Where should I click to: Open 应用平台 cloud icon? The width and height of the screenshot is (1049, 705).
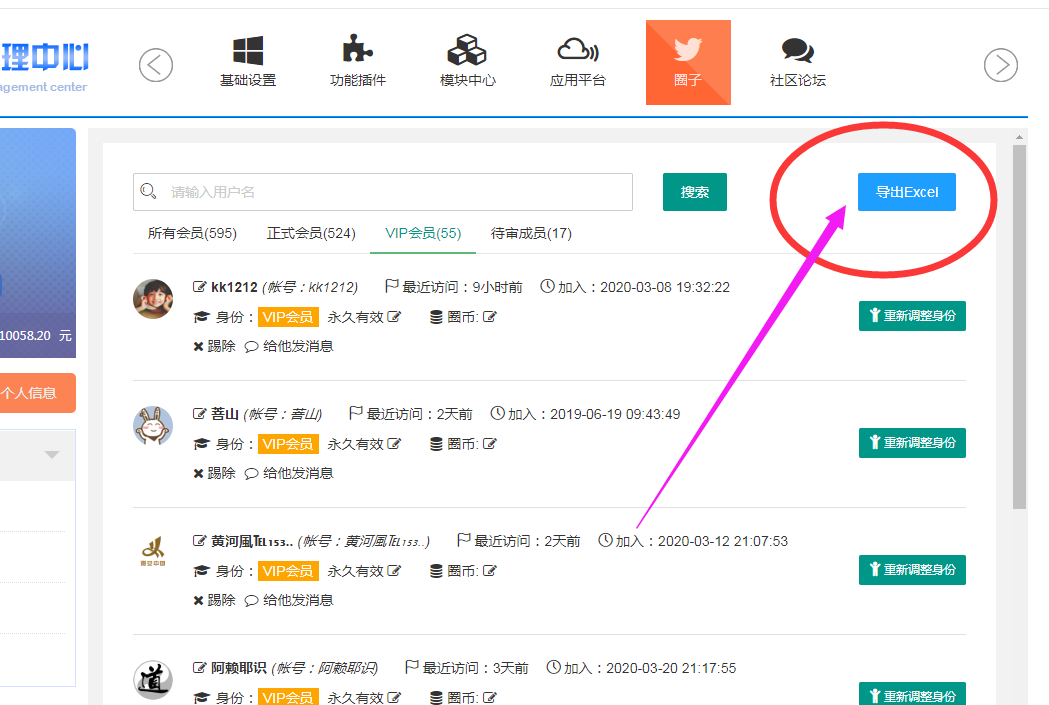tap(577, 50)
